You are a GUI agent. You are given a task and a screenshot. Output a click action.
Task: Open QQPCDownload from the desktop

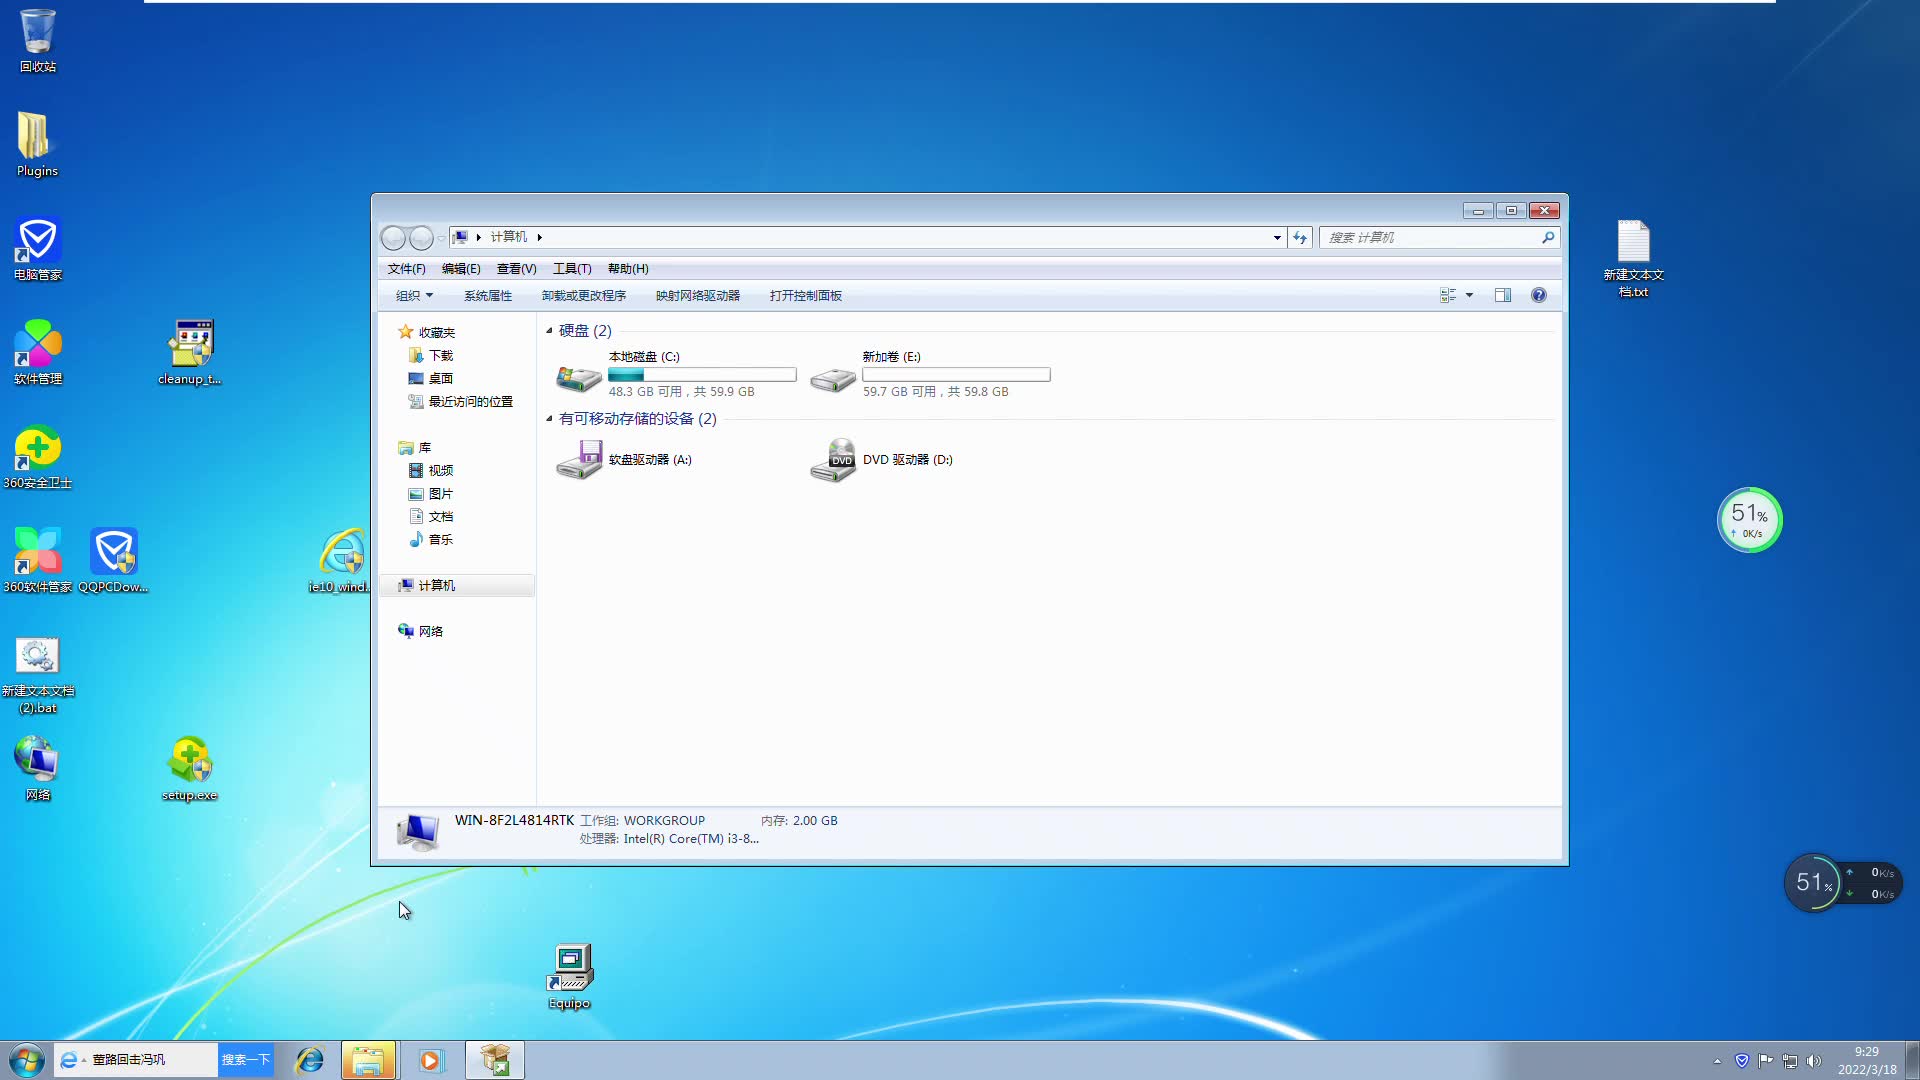114,555
